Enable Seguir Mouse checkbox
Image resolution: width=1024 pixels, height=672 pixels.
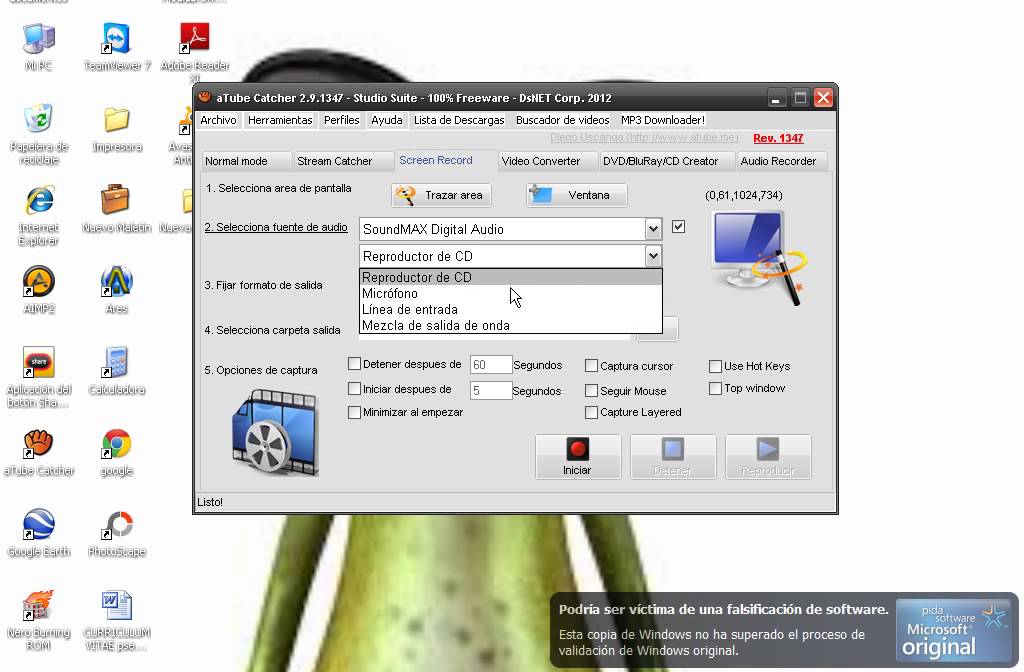coord(592,391)
